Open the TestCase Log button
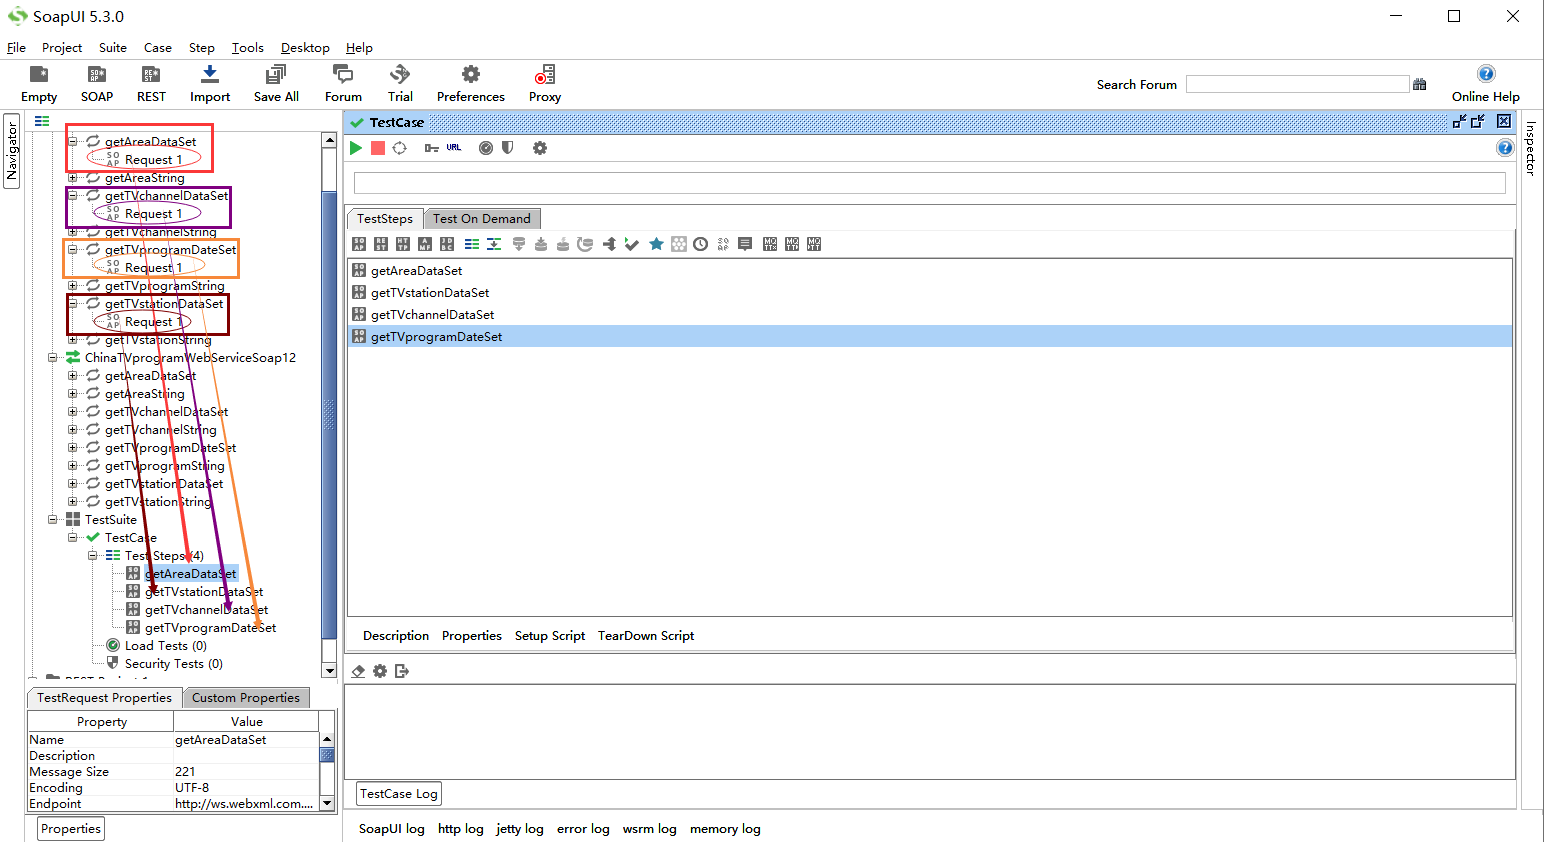Viewport: 1544px width, 842px height. click(x=398, y=794)
